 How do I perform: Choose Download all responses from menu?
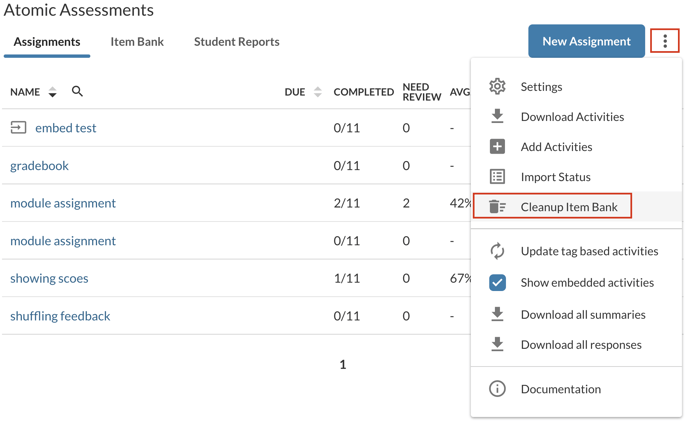[580, 344]
